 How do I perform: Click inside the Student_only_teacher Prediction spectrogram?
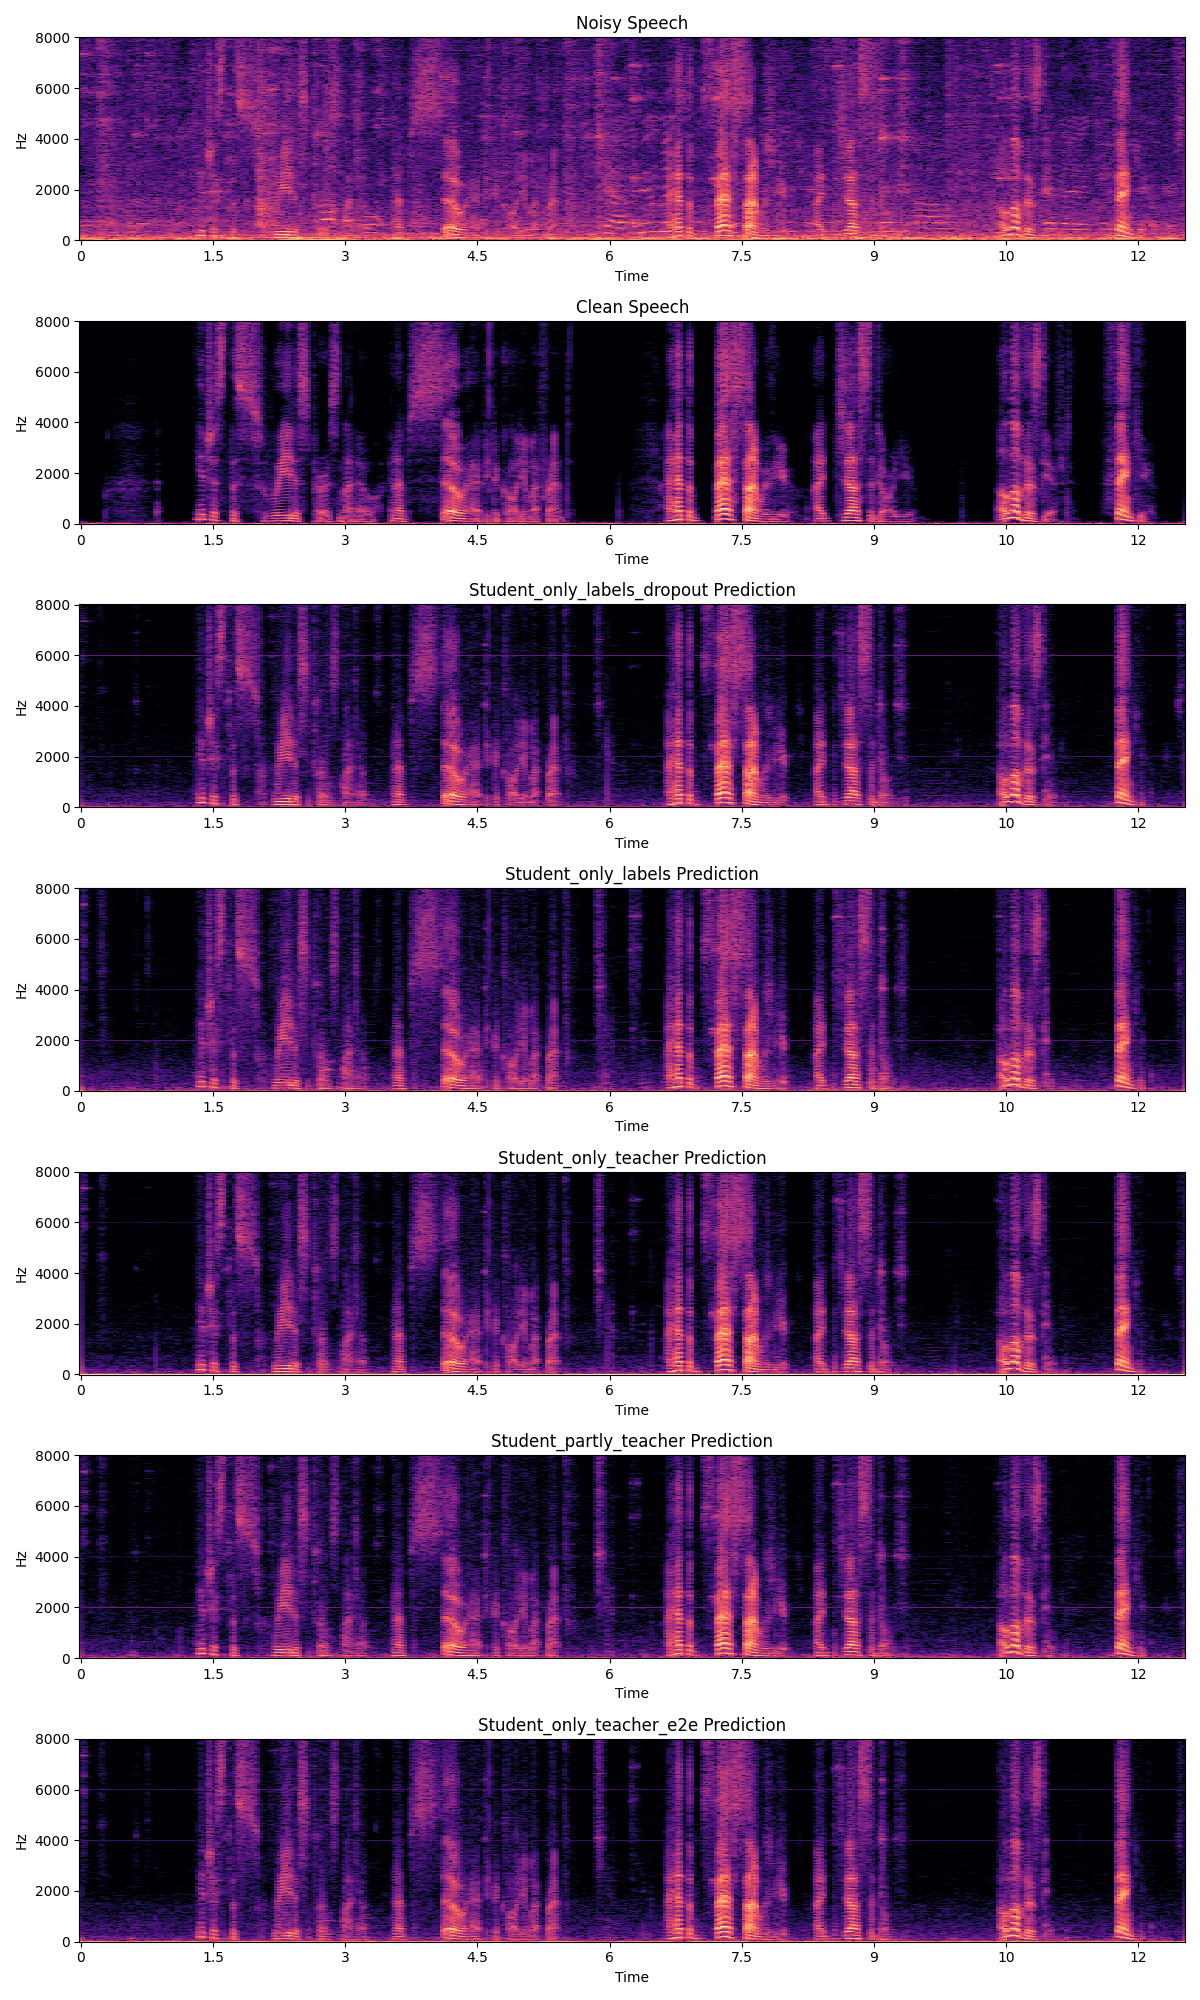[631, 1273]
